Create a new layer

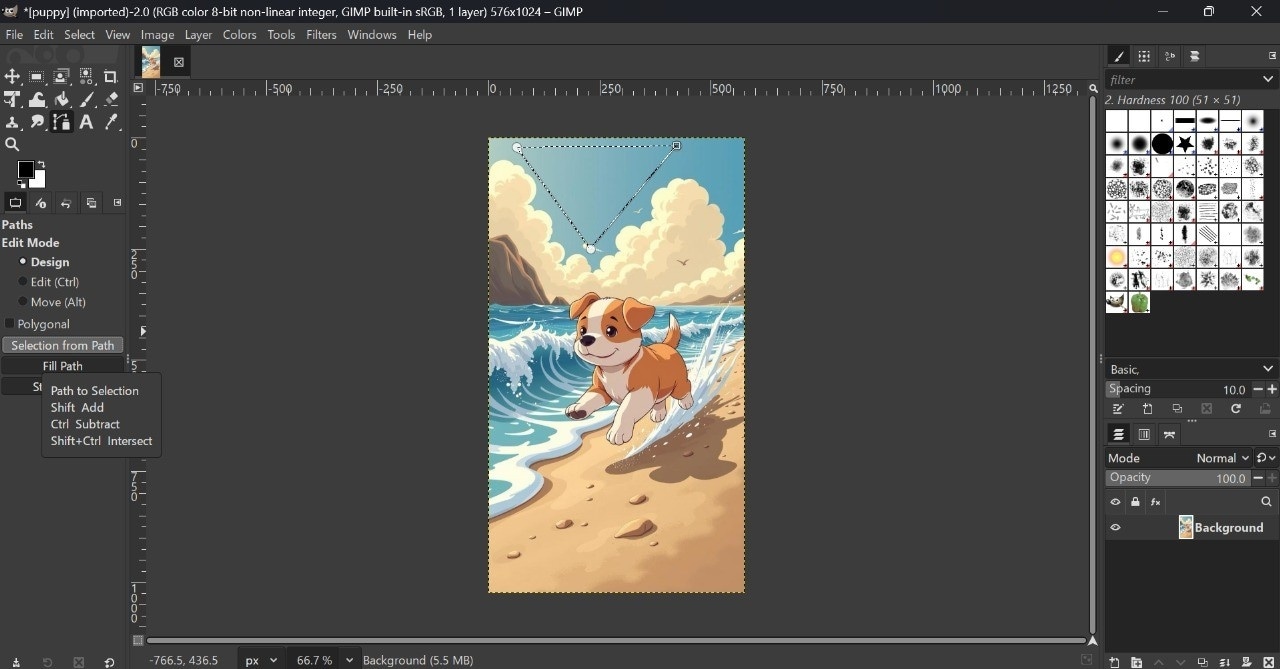1114,662
